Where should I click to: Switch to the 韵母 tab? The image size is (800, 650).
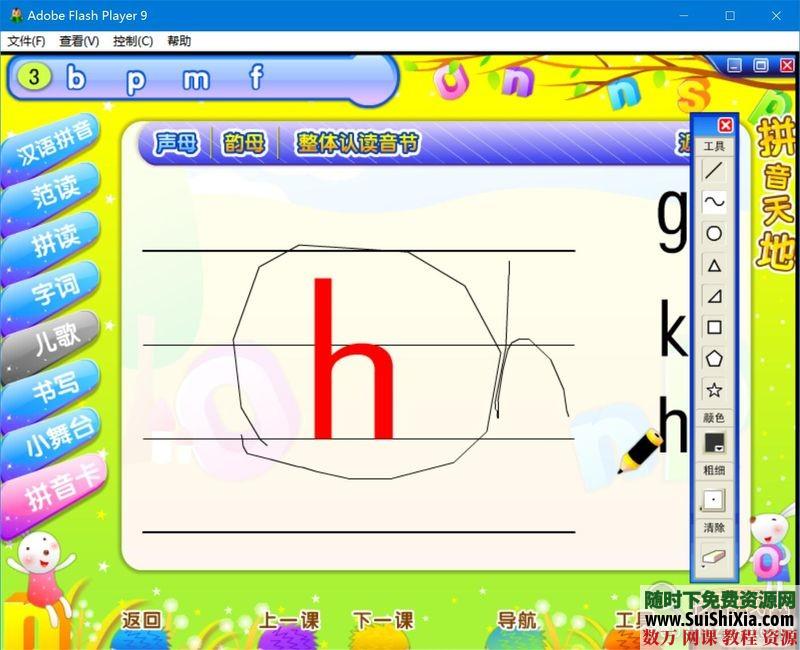click(x=245, y=144)
